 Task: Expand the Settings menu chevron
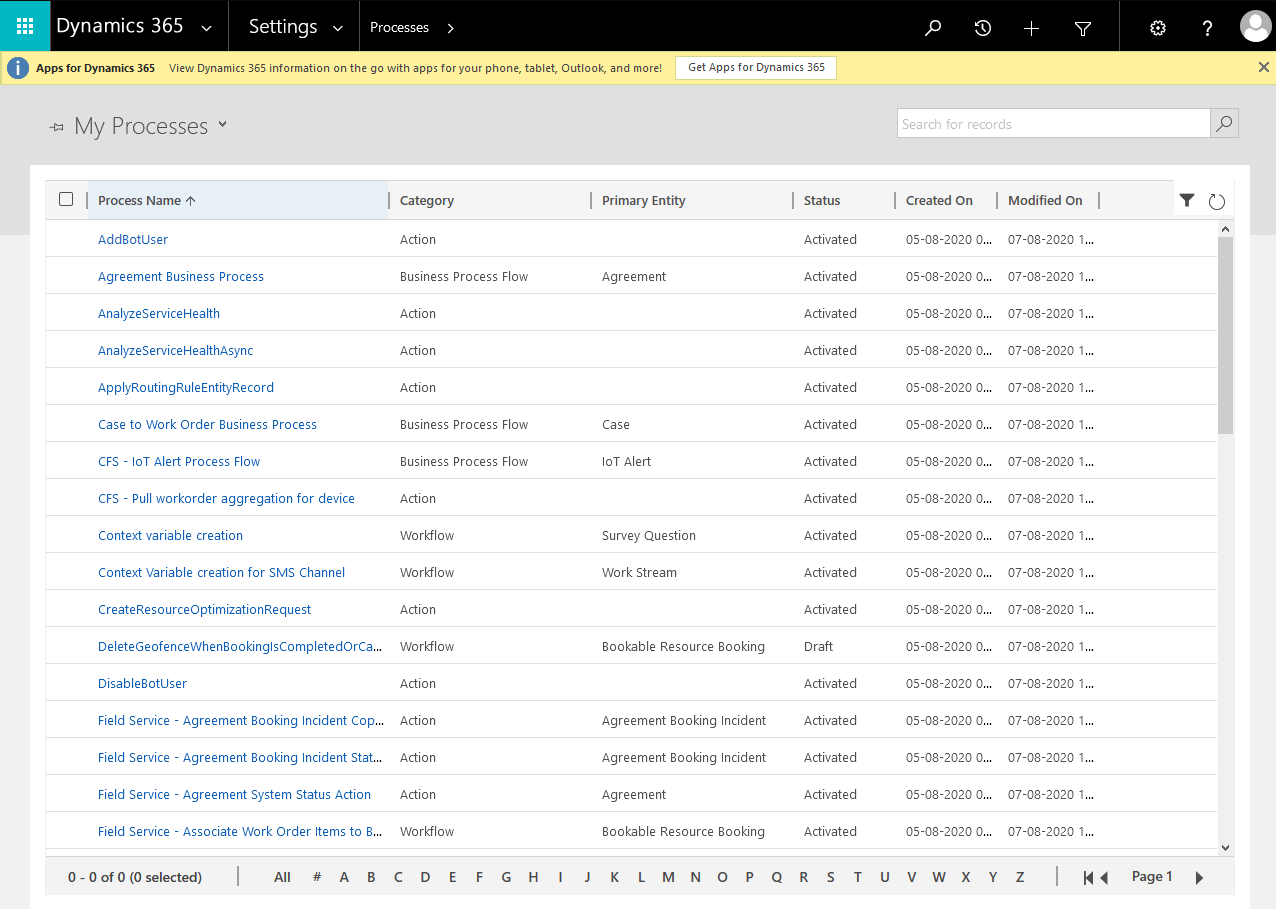coord(337,27)
